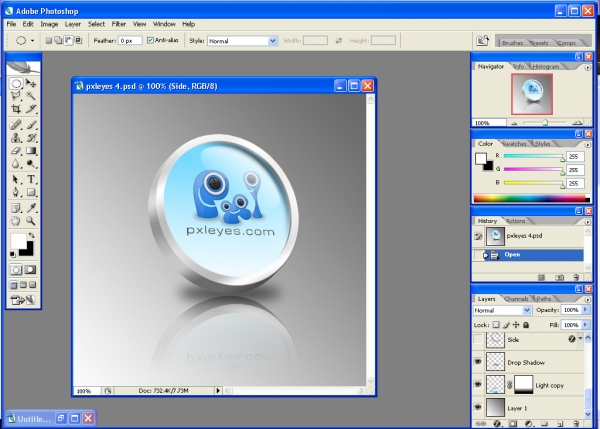The image size is (600, 429).
Task: Select the Gradient tool
Action: coord(31,151)
